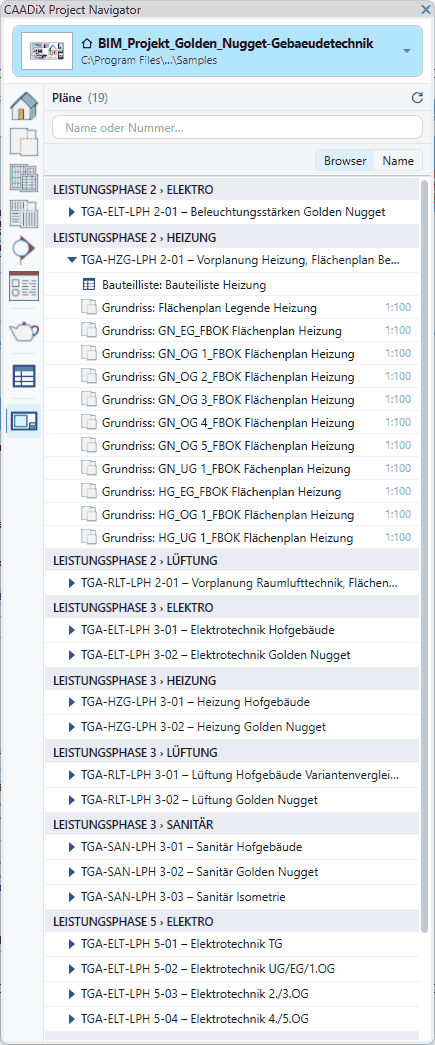
Task: Click LEISTUNGSPHASE 3 › LÜFTUNG group header
Action: [233, 752]
